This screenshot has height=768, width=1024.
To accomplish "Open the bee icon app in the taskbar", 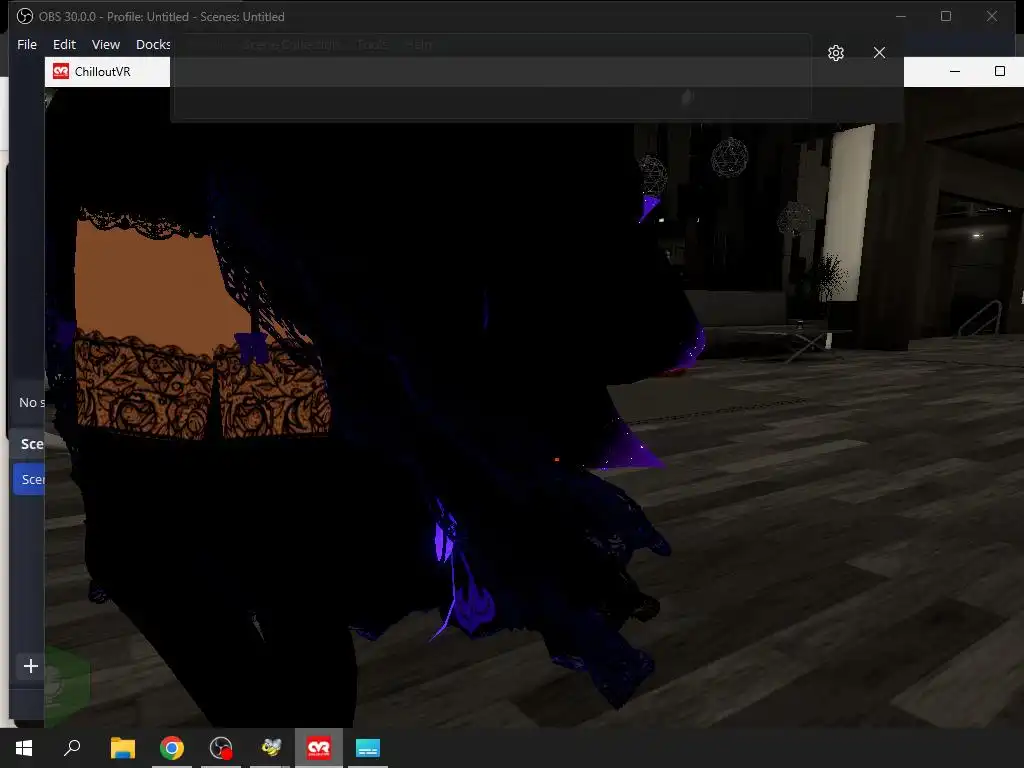I will (270, 748).
